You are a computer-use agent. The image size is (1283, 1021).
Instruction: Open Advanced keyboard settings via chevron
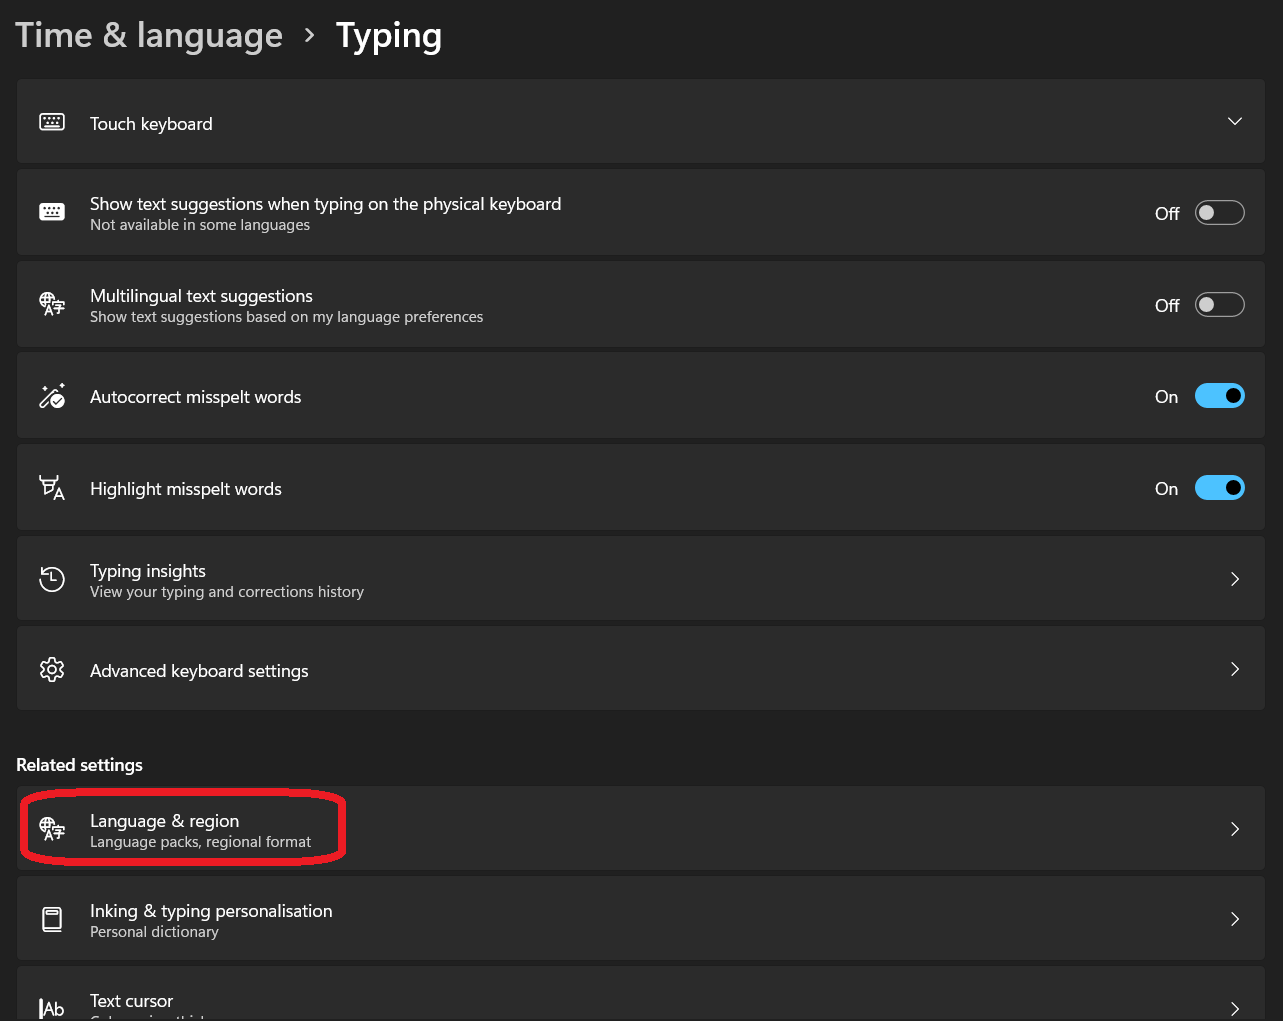1235,669
